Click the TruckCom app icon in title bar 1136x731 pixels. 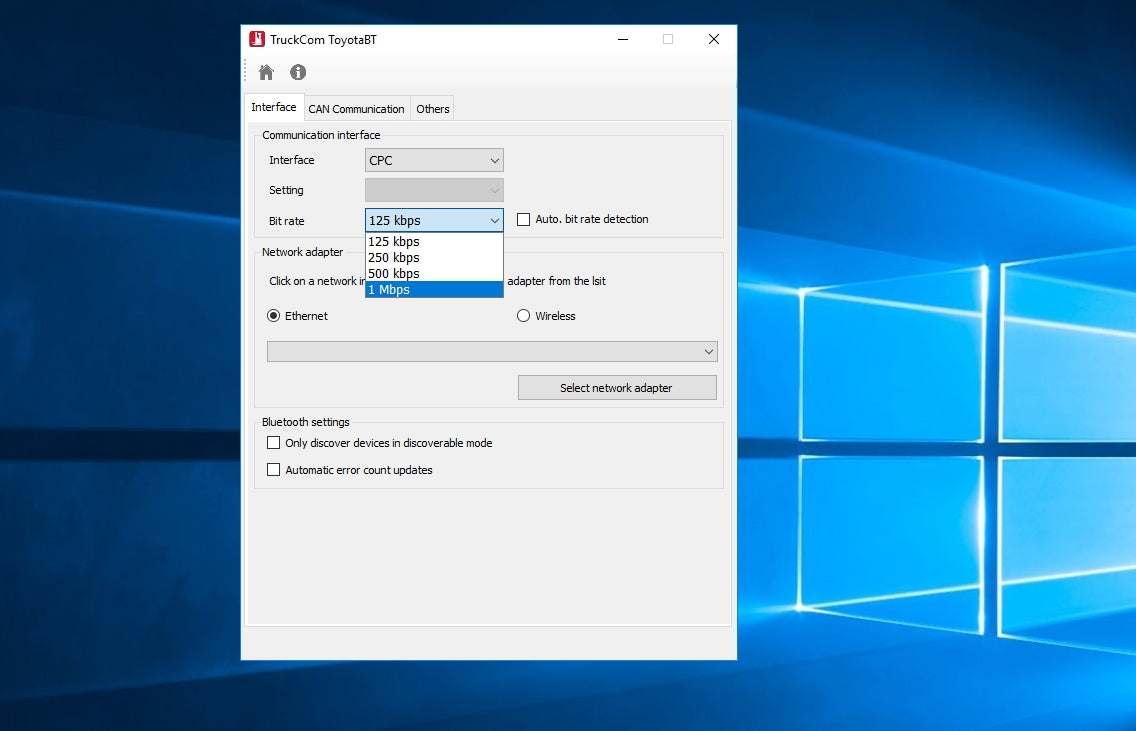coord(257,40)
